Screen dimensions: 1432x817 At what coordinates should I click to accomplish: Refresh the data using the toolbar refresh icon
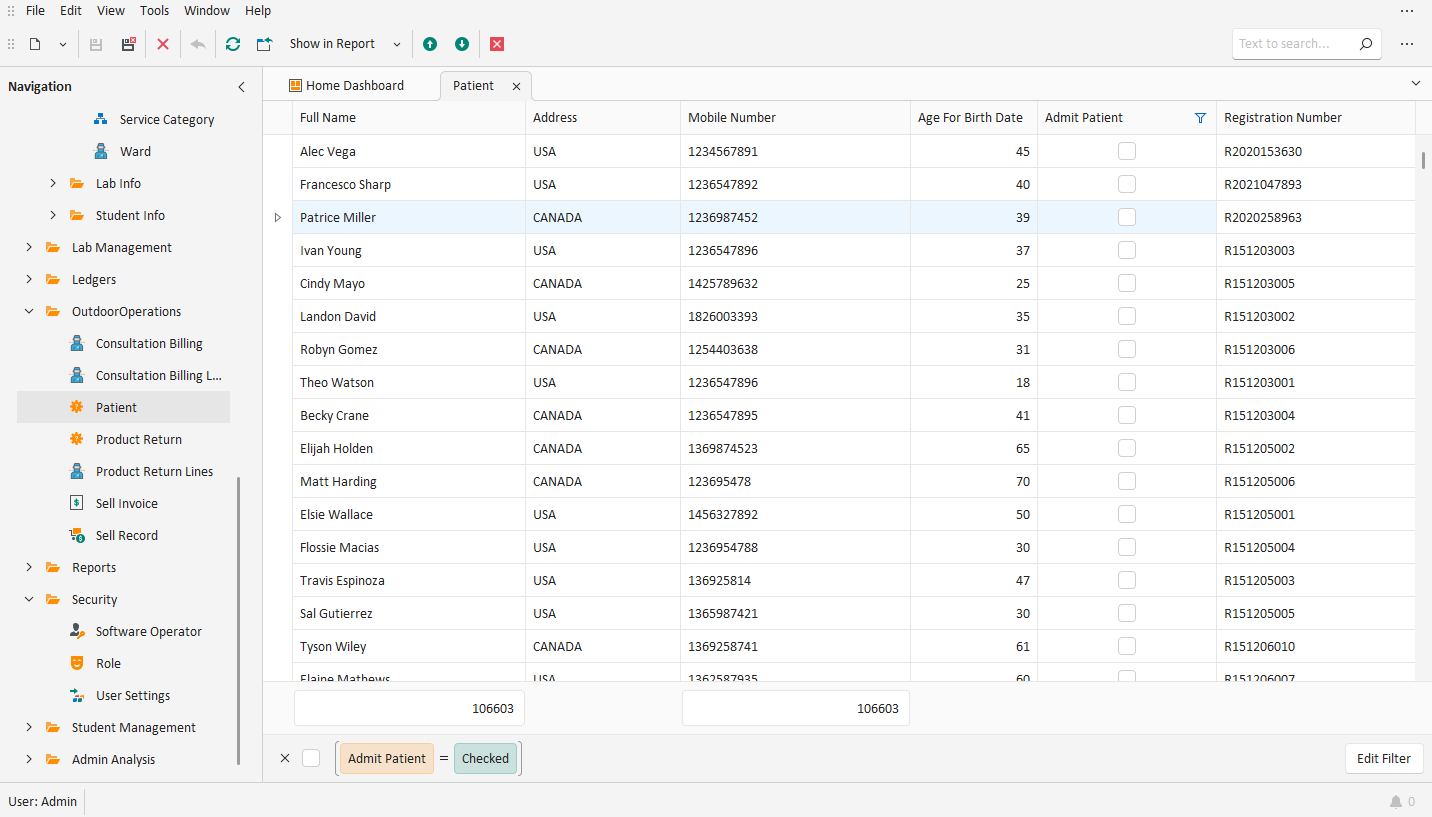pos(232,44)
